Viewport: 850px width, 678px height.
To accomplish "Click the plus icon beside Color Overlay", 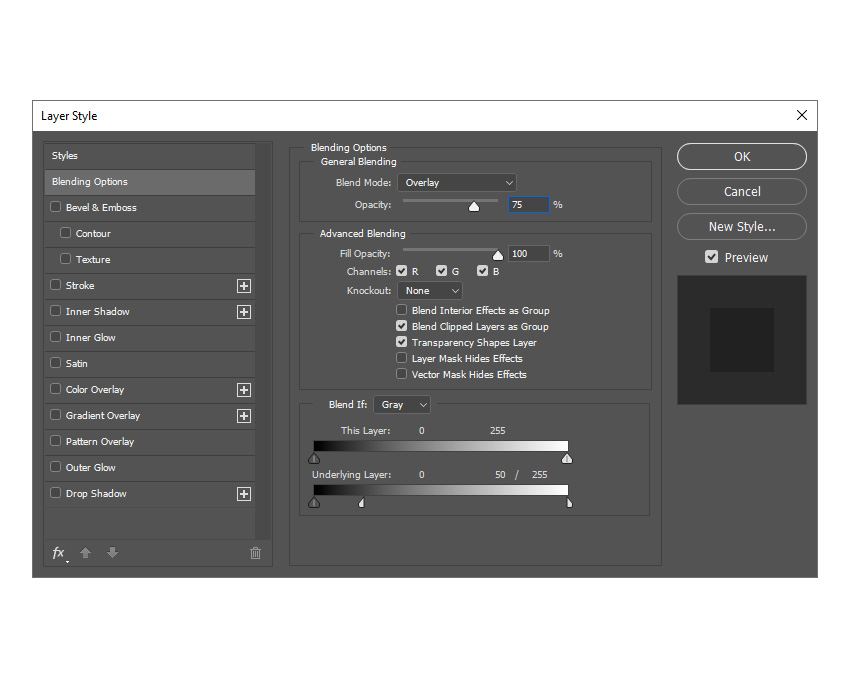I will (x=244, y=389).
